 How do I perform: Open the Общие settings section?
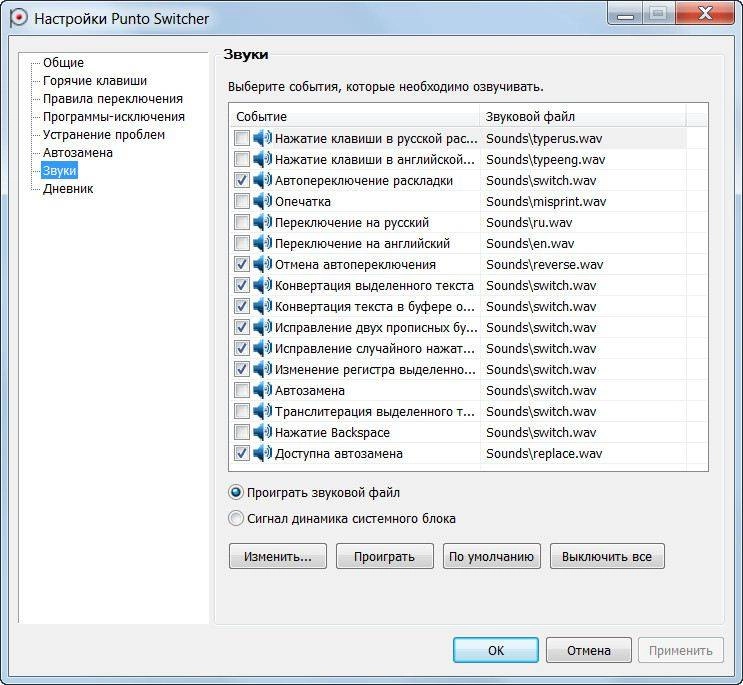click(63, 63)
